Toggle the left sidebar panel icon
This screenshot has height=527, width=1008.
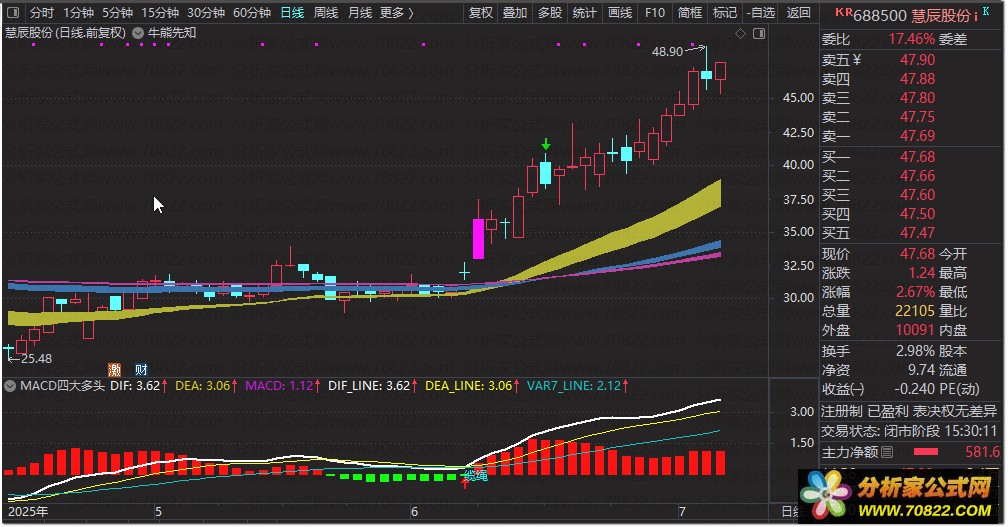click(x=13, y=12)
